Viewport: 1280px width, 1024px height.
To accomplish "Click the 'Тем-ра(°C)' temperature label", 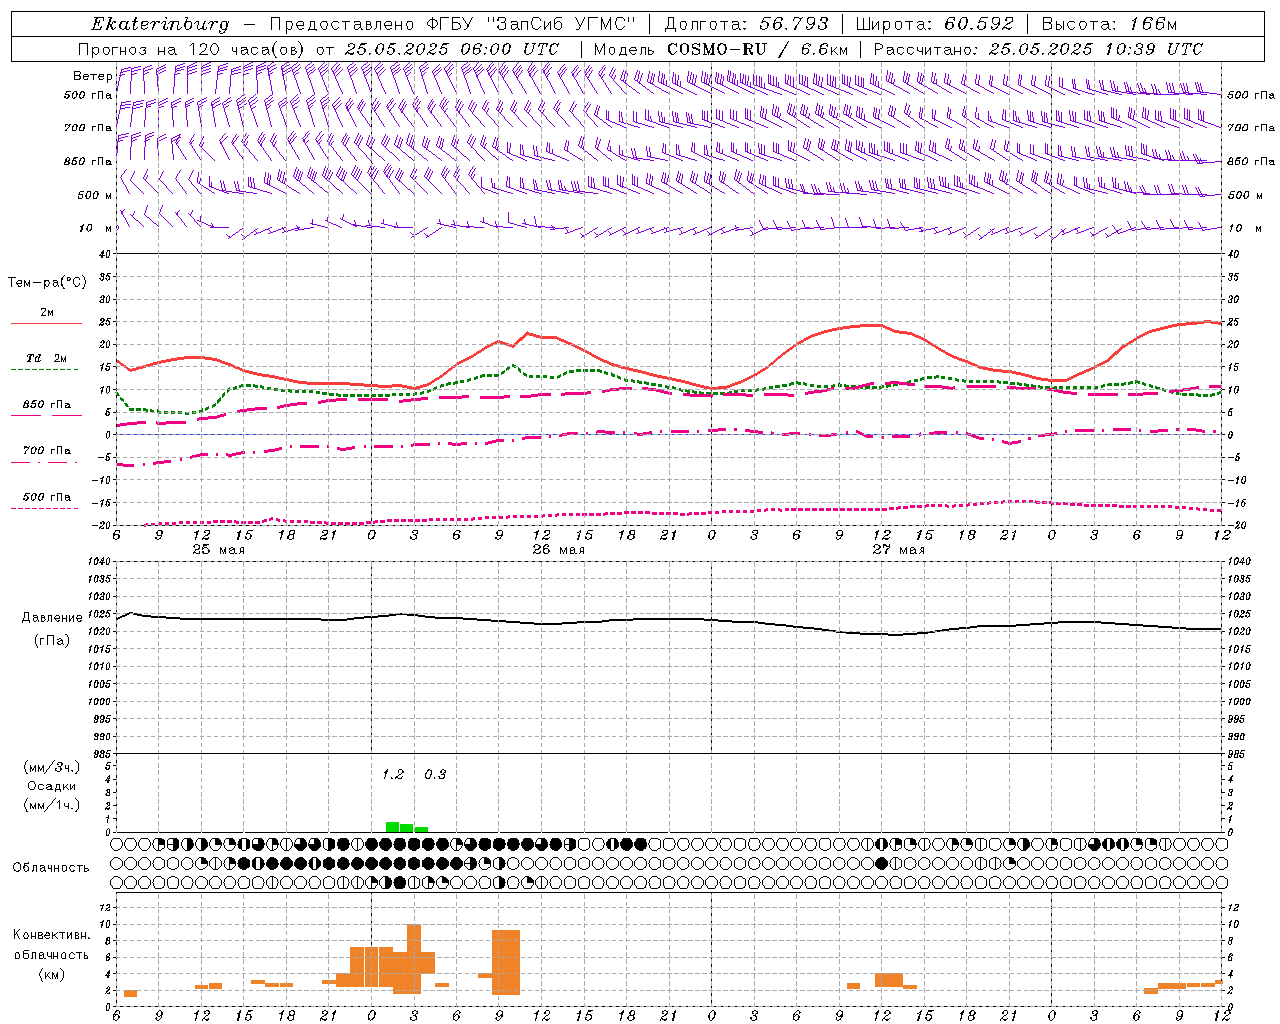I will (47, 283).
